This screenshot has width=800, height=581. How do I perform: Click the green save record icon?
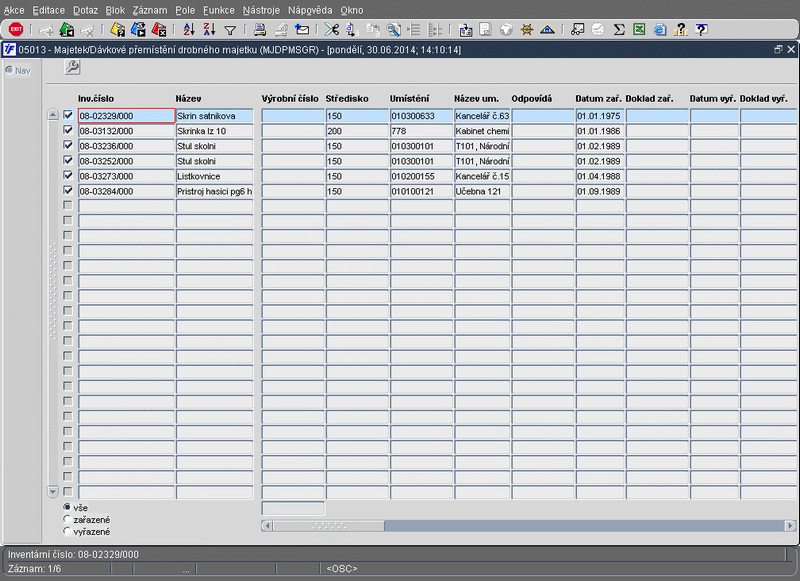67,30
